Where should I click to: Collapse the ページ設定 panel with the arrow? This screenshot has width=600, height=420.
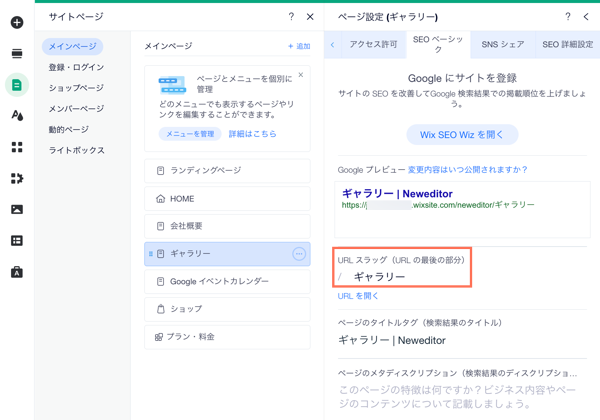point(586,16)
